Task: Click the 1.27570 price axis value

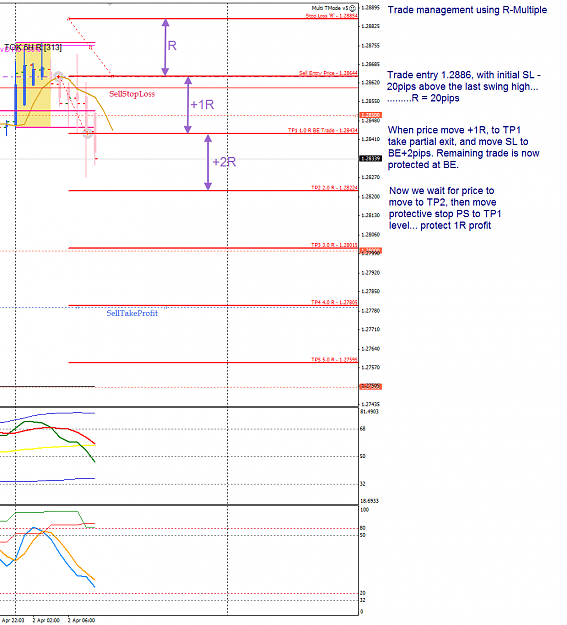Action: click(x=370, y=368)
